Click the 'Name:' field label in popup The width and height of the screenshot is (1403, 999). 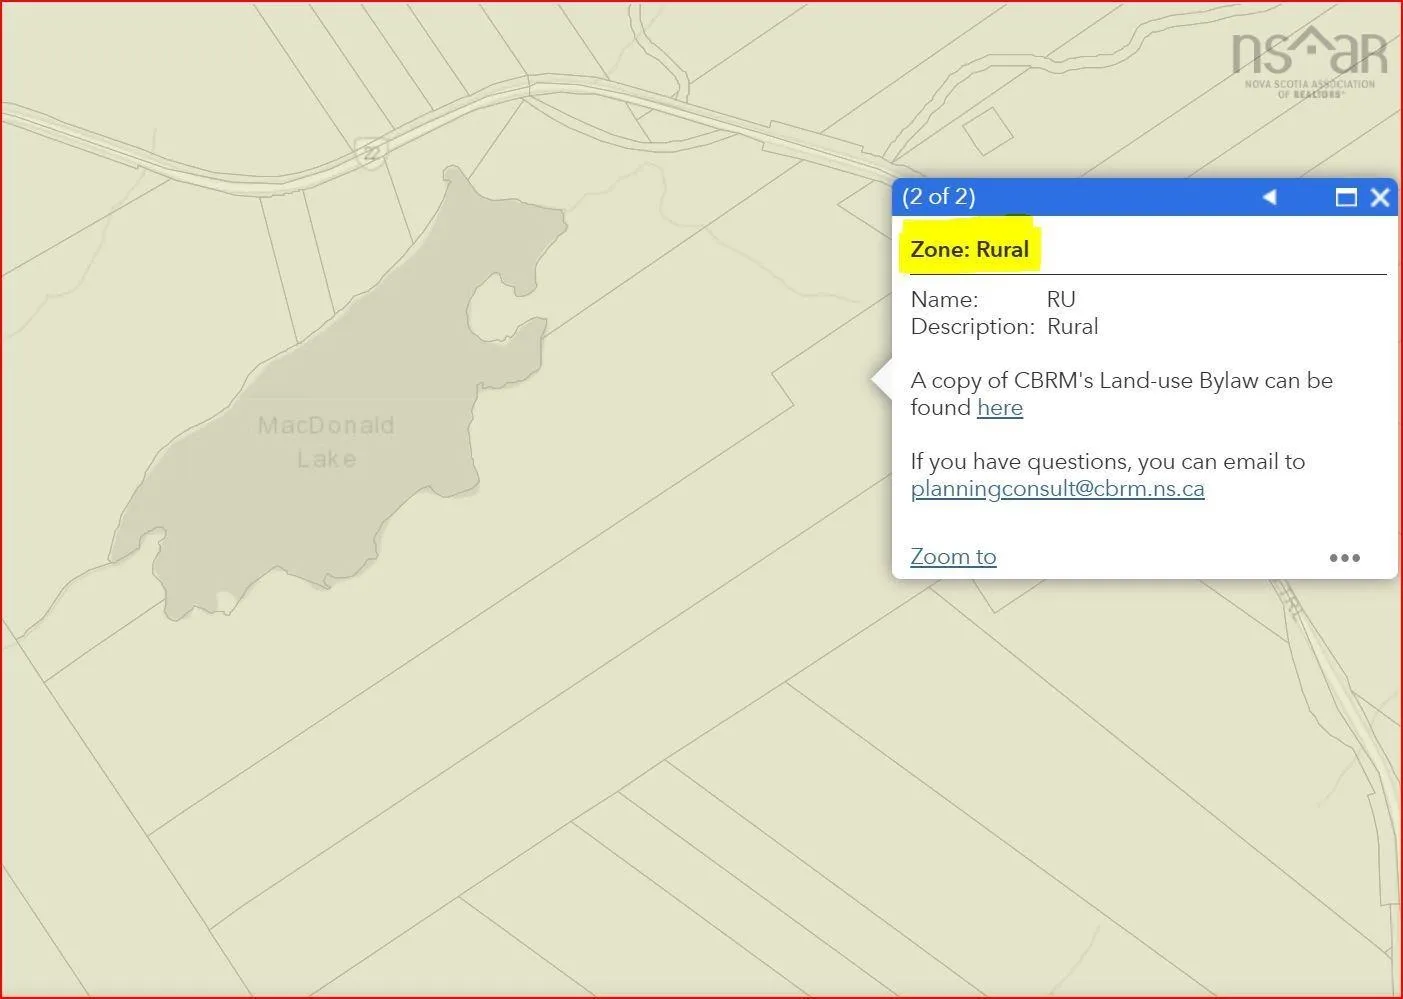pyautogui.click(x=944, y=300)
